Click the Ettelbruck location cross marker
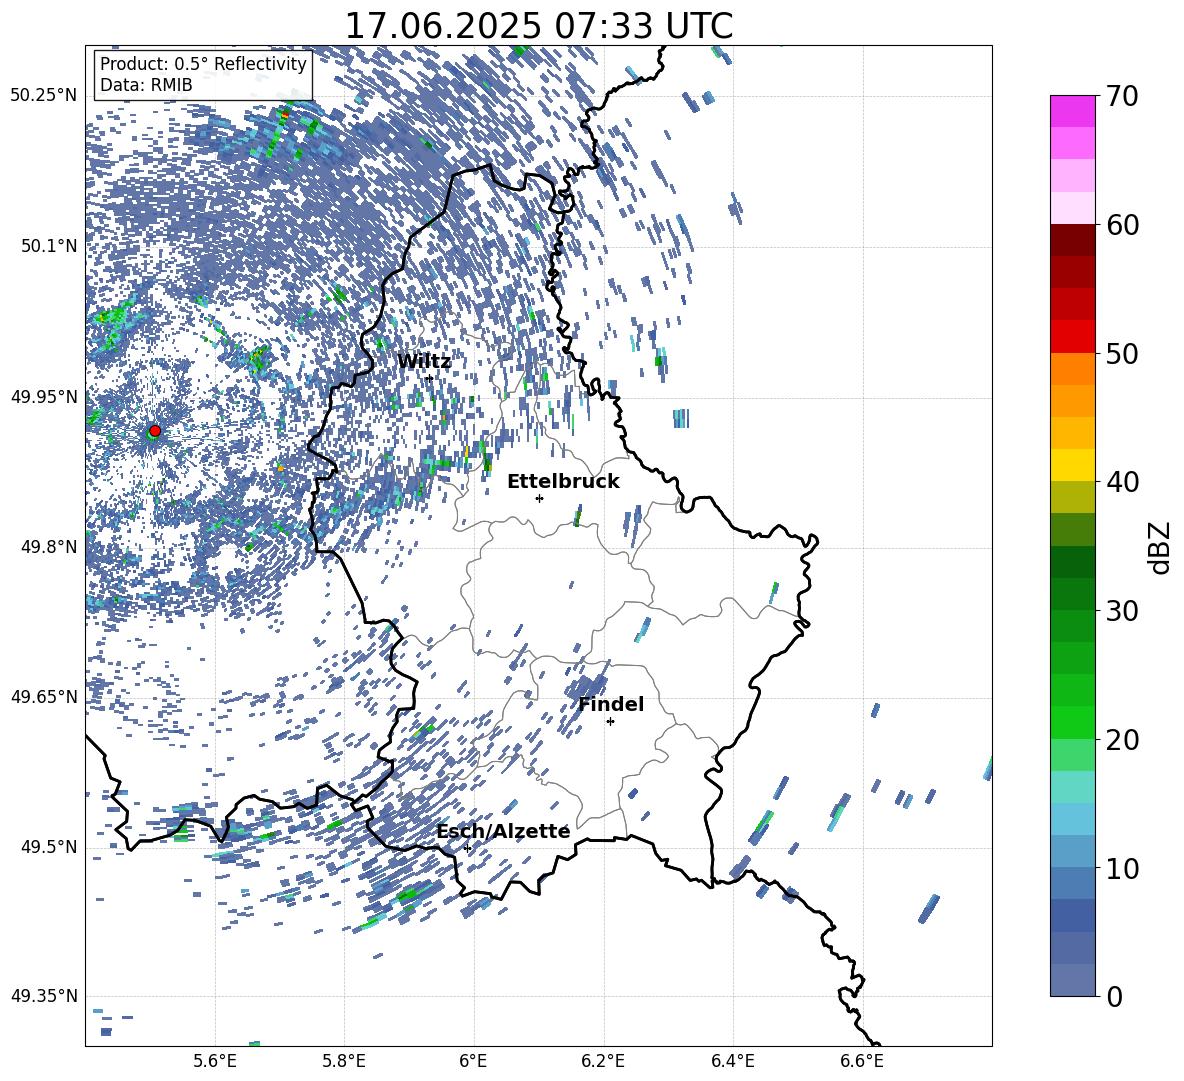1184x1081 pixels. pos(539,498)
